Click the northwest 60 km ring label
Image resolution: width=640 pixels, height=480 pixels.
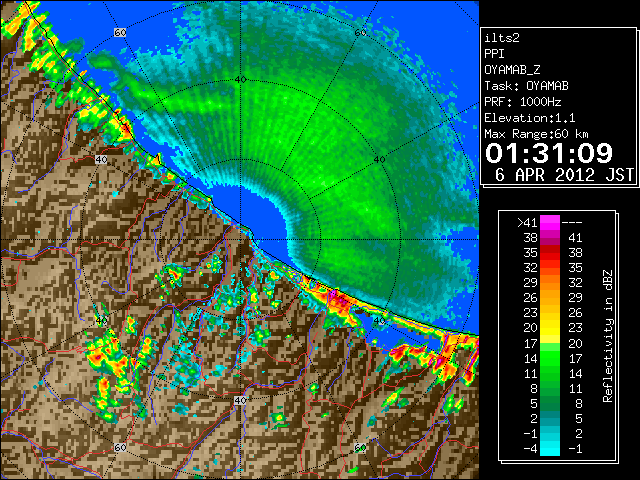pyautogui.click(x=120, y=33)
